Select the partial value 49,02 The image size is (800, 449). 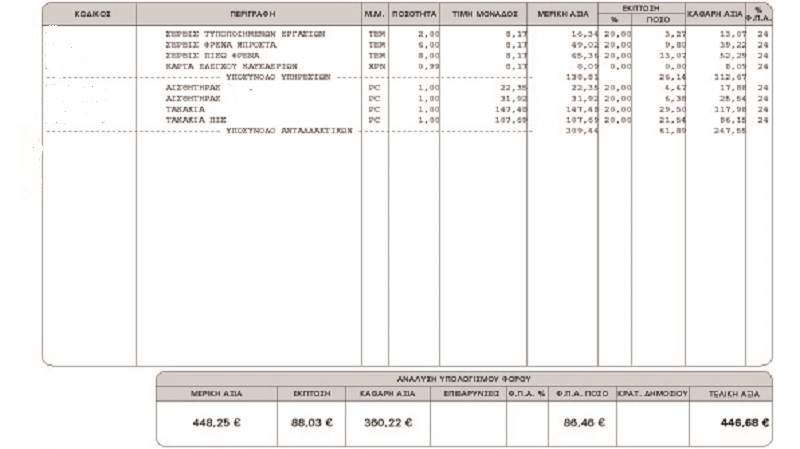point(584,45)
